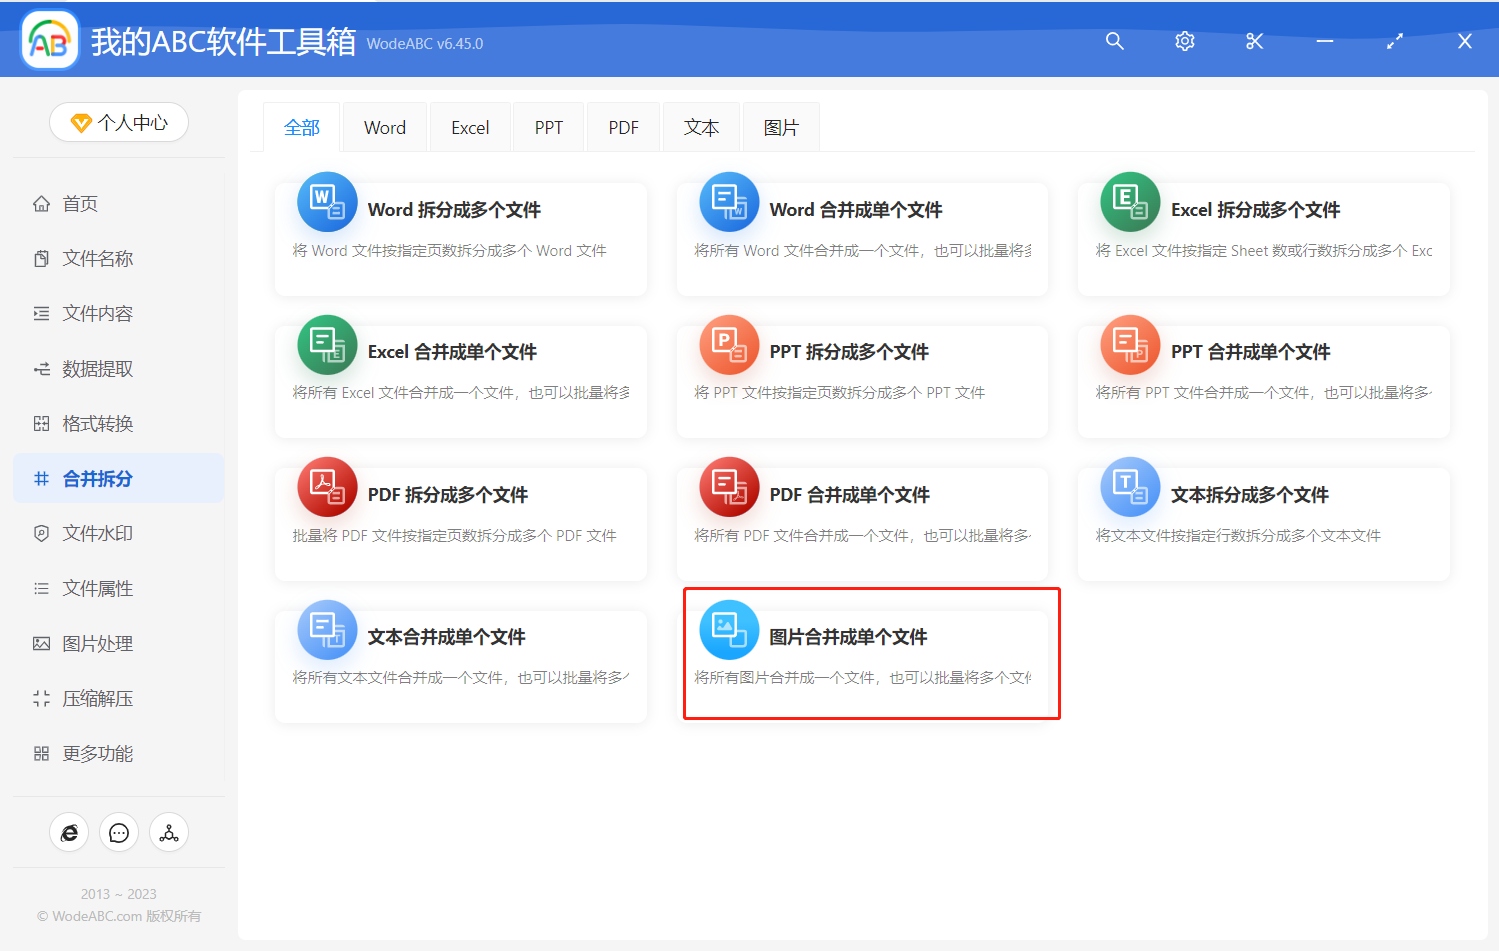Click the scissors icon in title bar

click(1254, 41)
